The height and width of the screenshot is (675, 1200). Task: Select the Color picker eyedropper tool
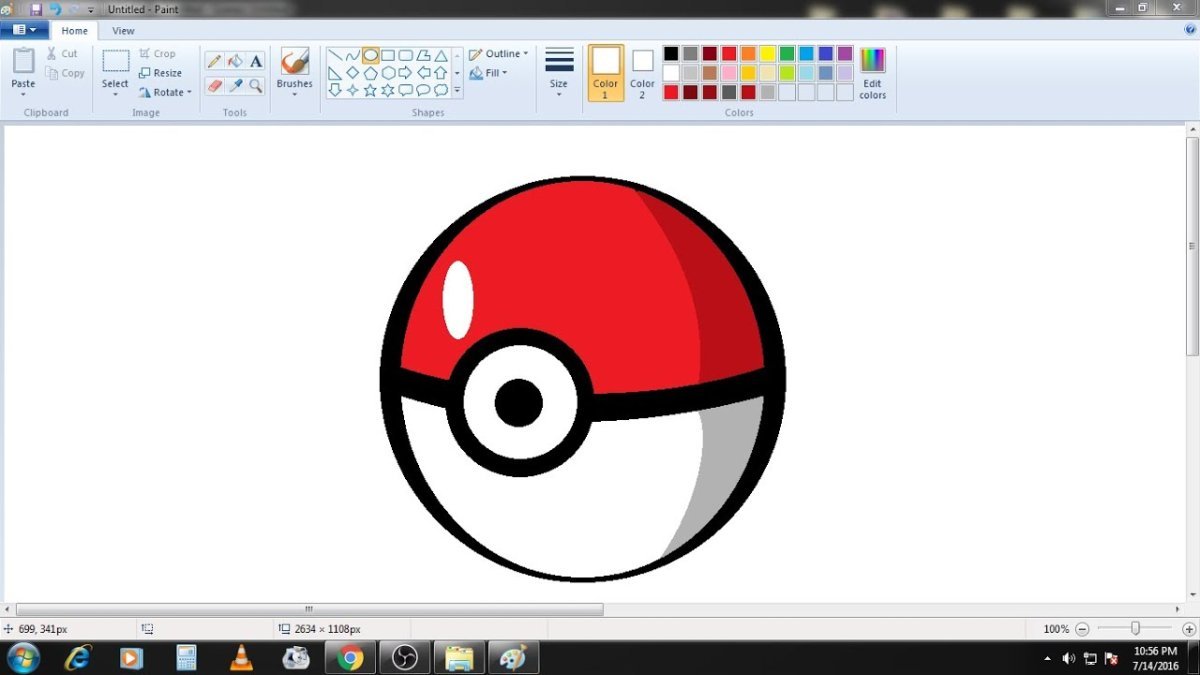pyautogui.click(x=235, y=86)
